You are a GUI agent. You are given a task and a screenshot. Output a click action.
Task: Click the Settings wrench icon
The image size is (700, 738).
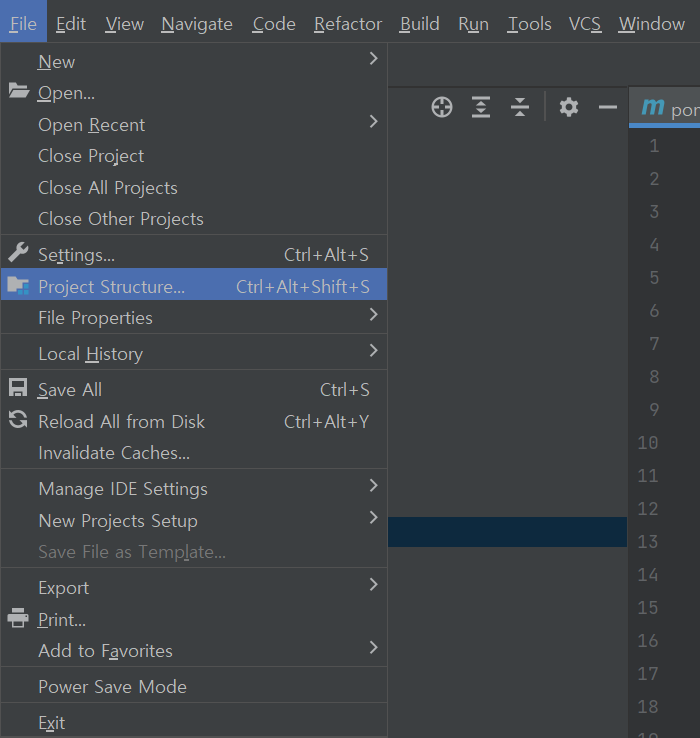pos(18,252)
